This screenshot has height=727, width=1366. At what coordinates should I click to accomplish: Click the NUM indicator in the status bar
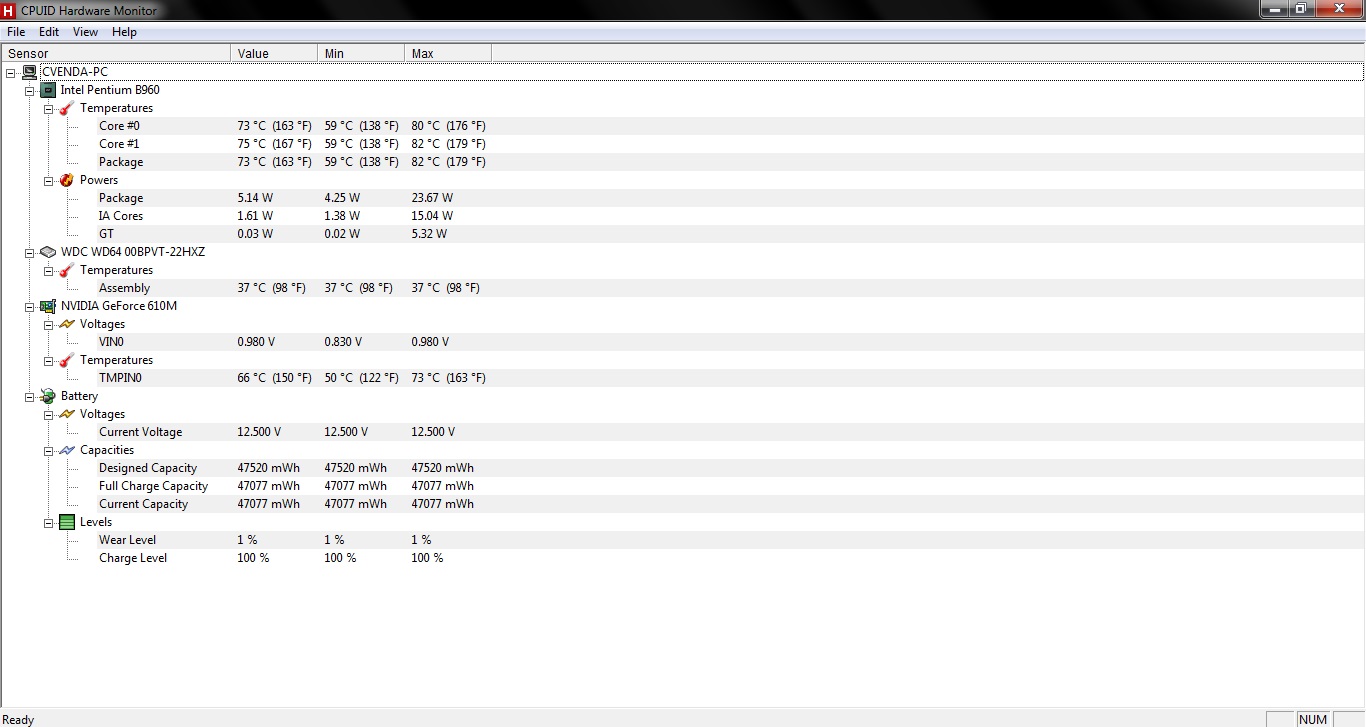[x=1312, y=720]
